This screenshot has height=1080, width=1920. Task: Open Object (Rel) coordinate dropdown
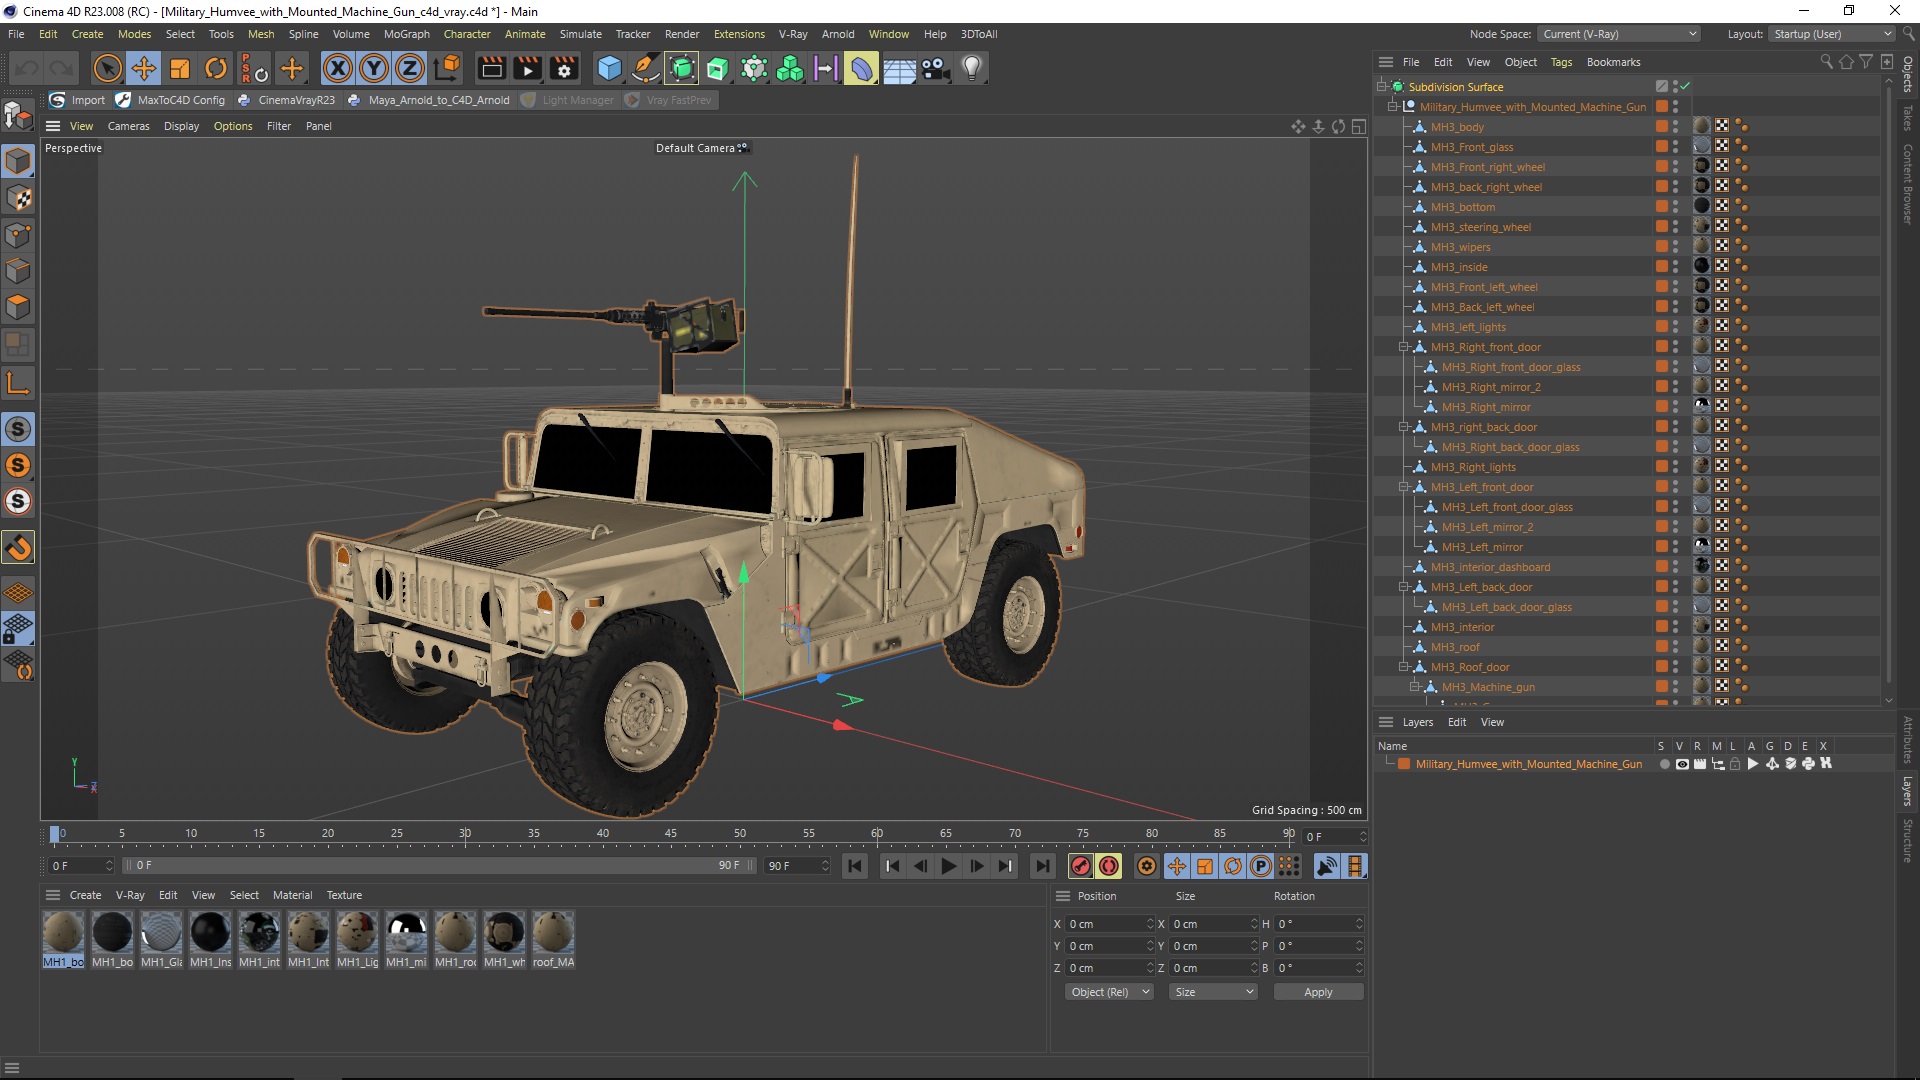1108,992
